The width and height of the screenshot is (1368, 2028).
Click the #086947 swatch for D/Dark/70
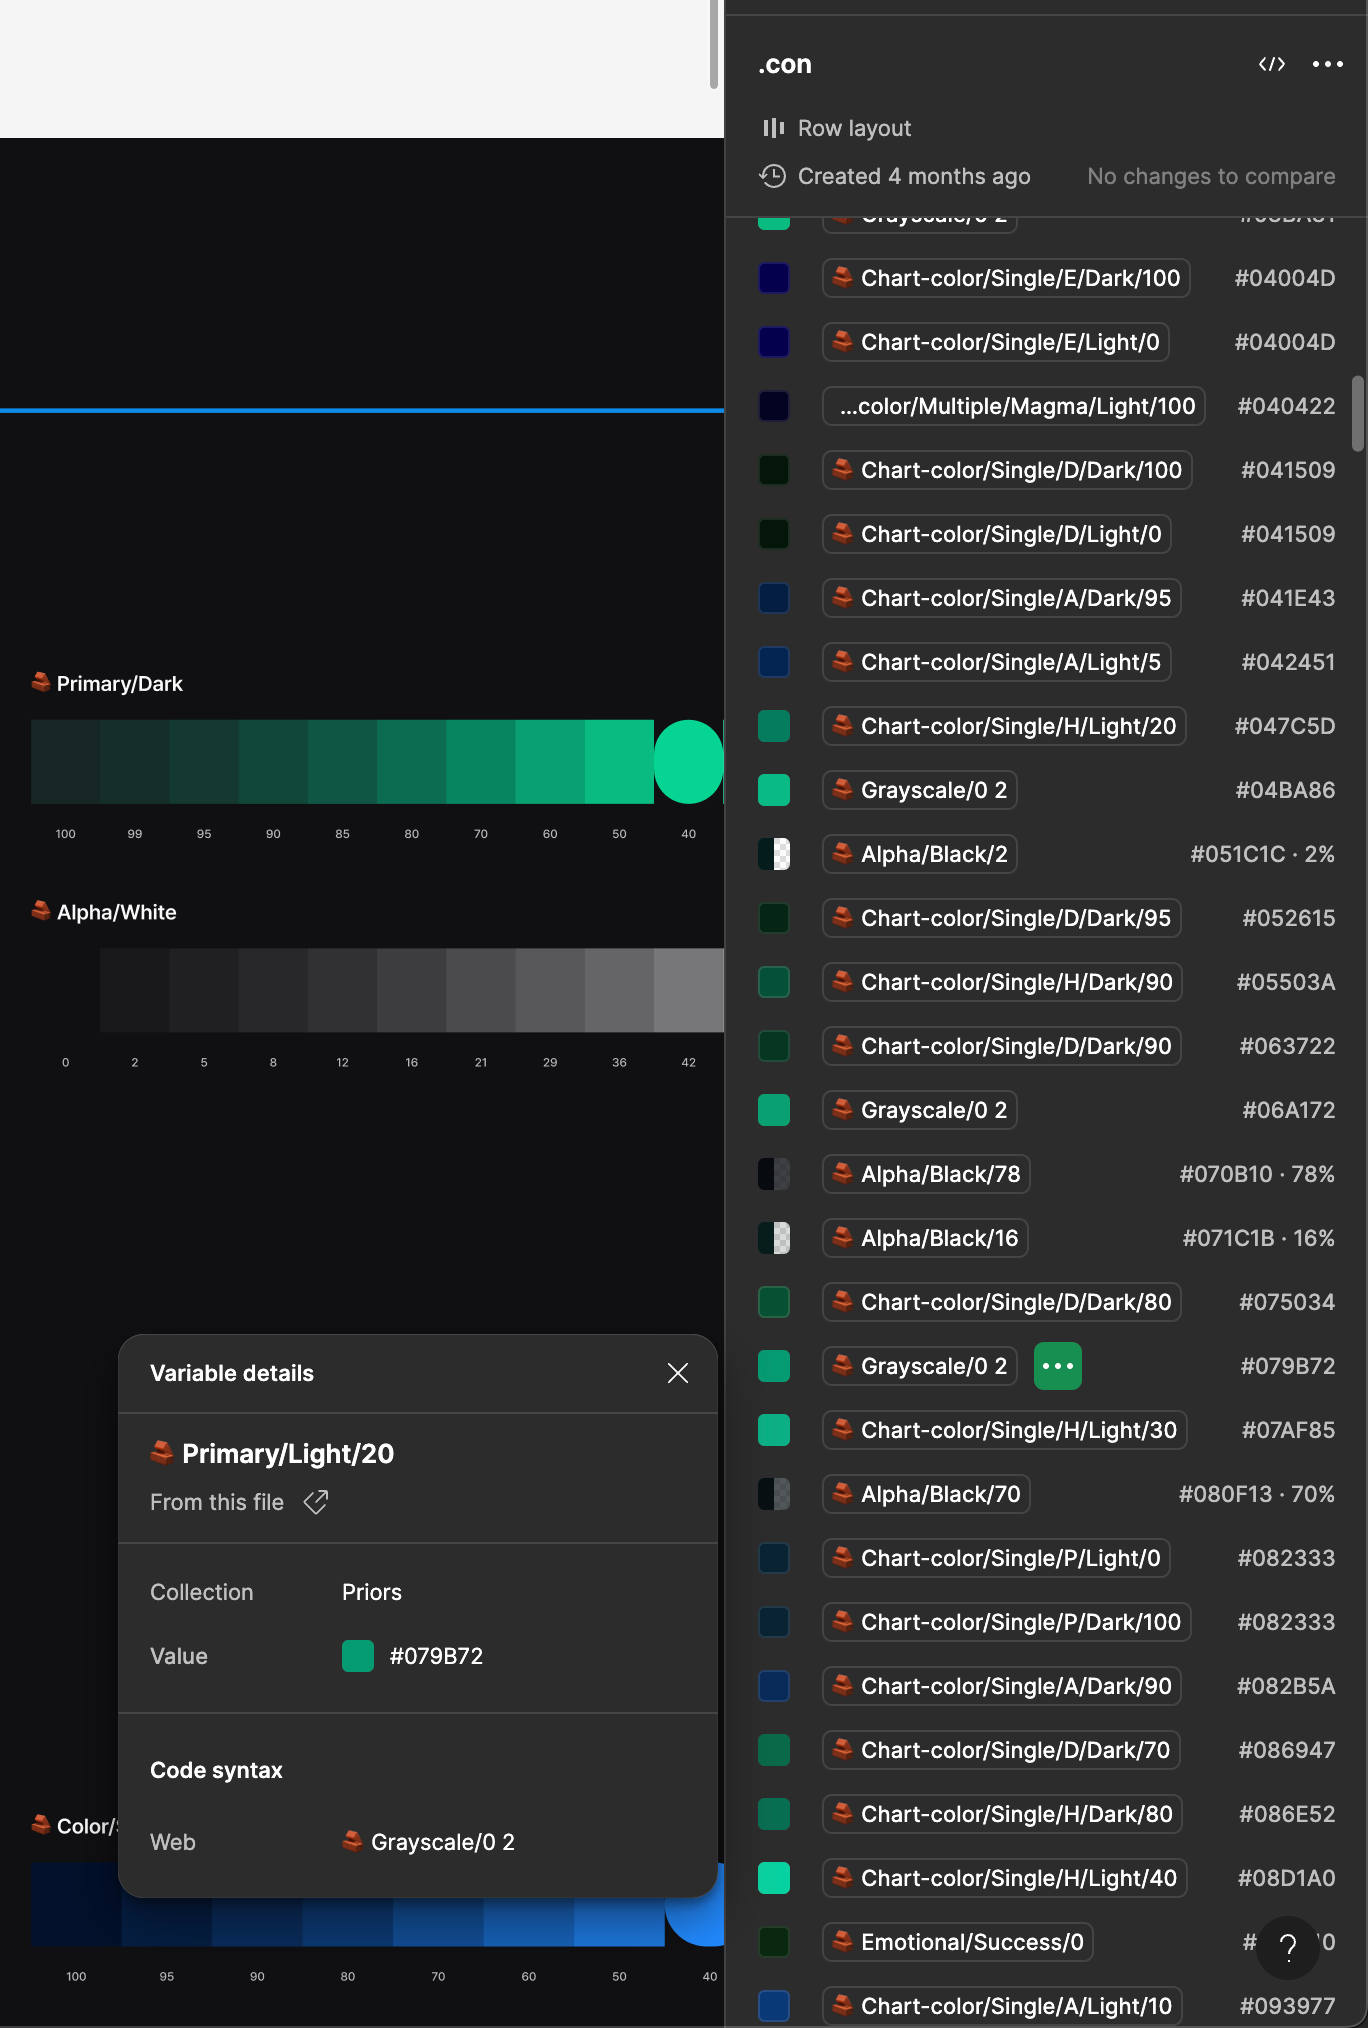coord(774,1750)
